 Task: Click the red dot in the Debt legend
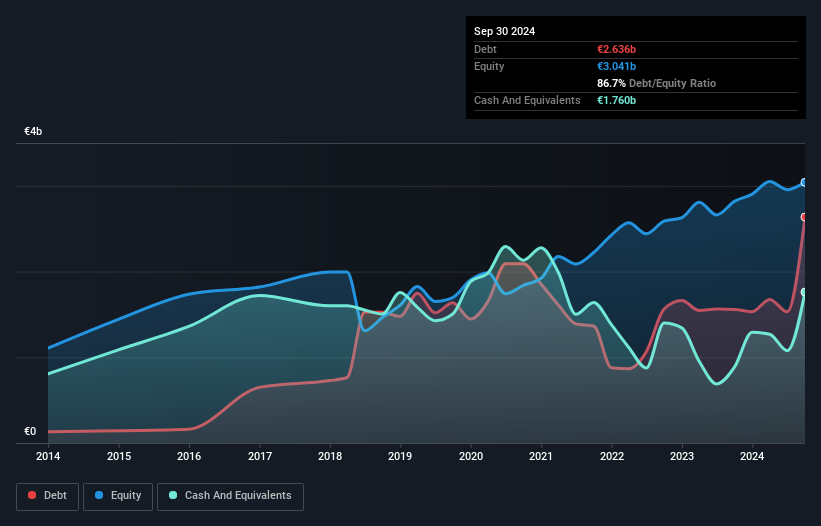[x=32, y=496]
